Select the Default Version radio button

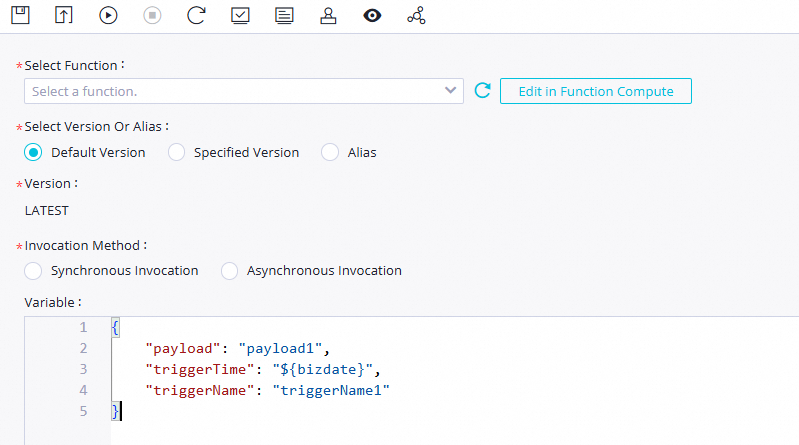coord(33,153)
